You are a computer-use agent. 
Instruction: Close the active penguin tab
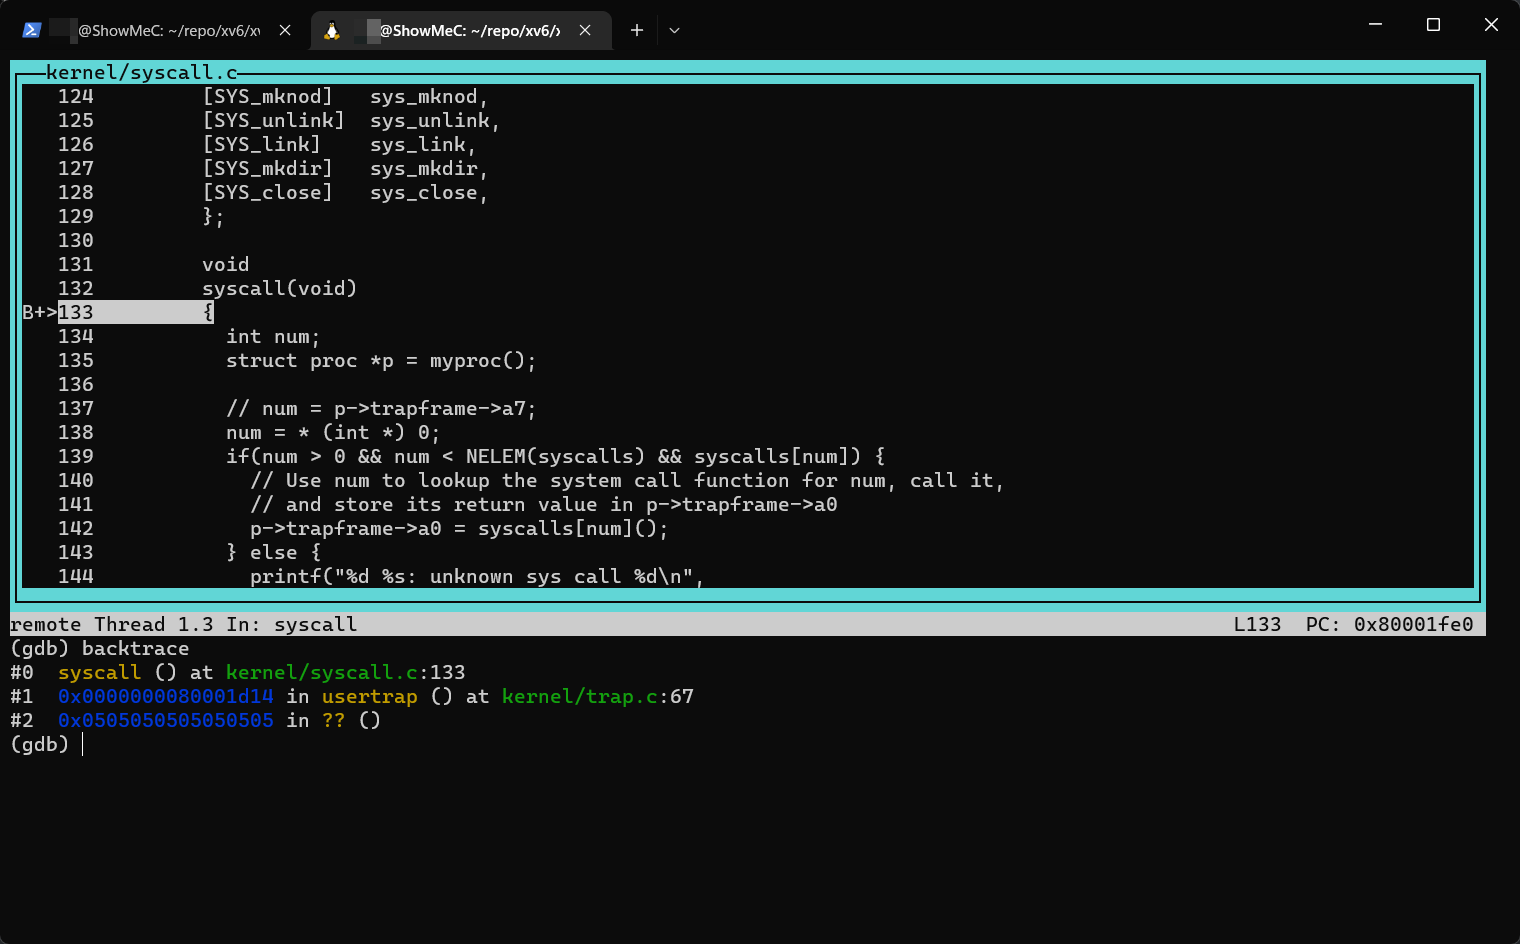(x=585, y=30)
